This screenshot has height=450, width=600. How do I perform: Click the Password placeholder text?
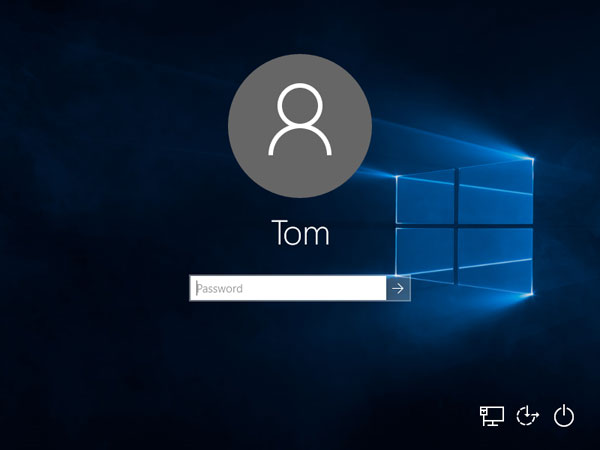pos(220,288)
